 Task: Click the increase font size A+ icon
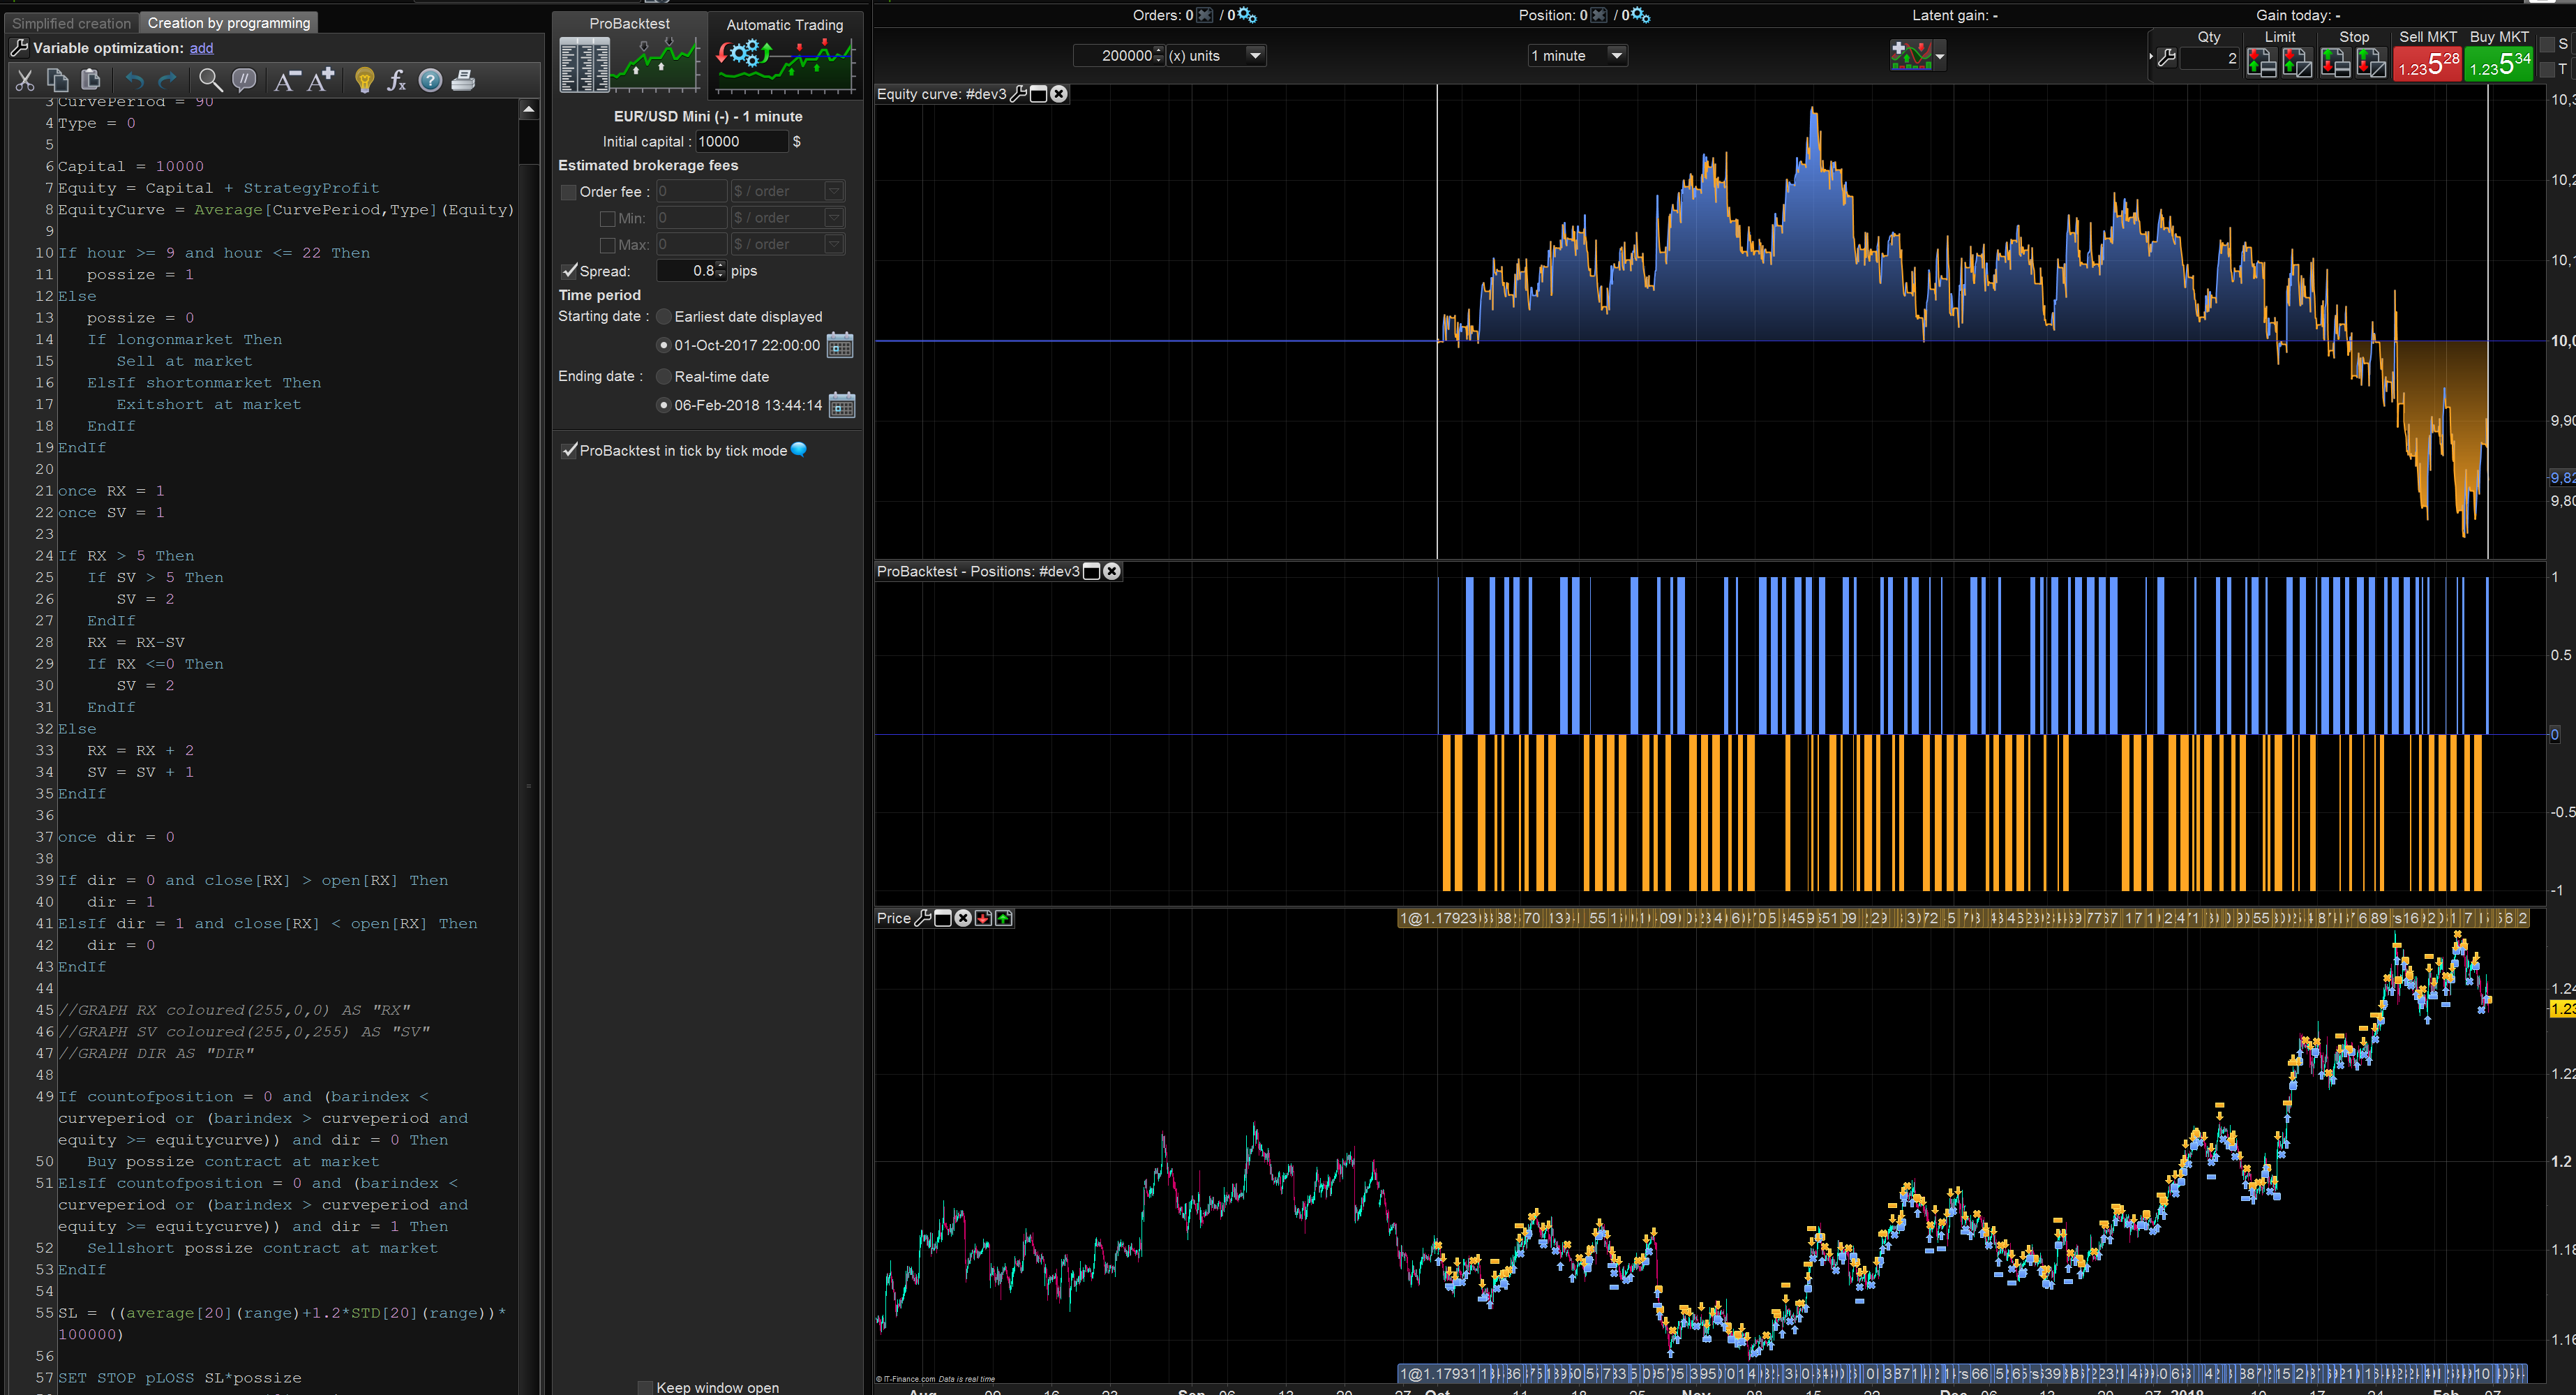pos(321,81)
